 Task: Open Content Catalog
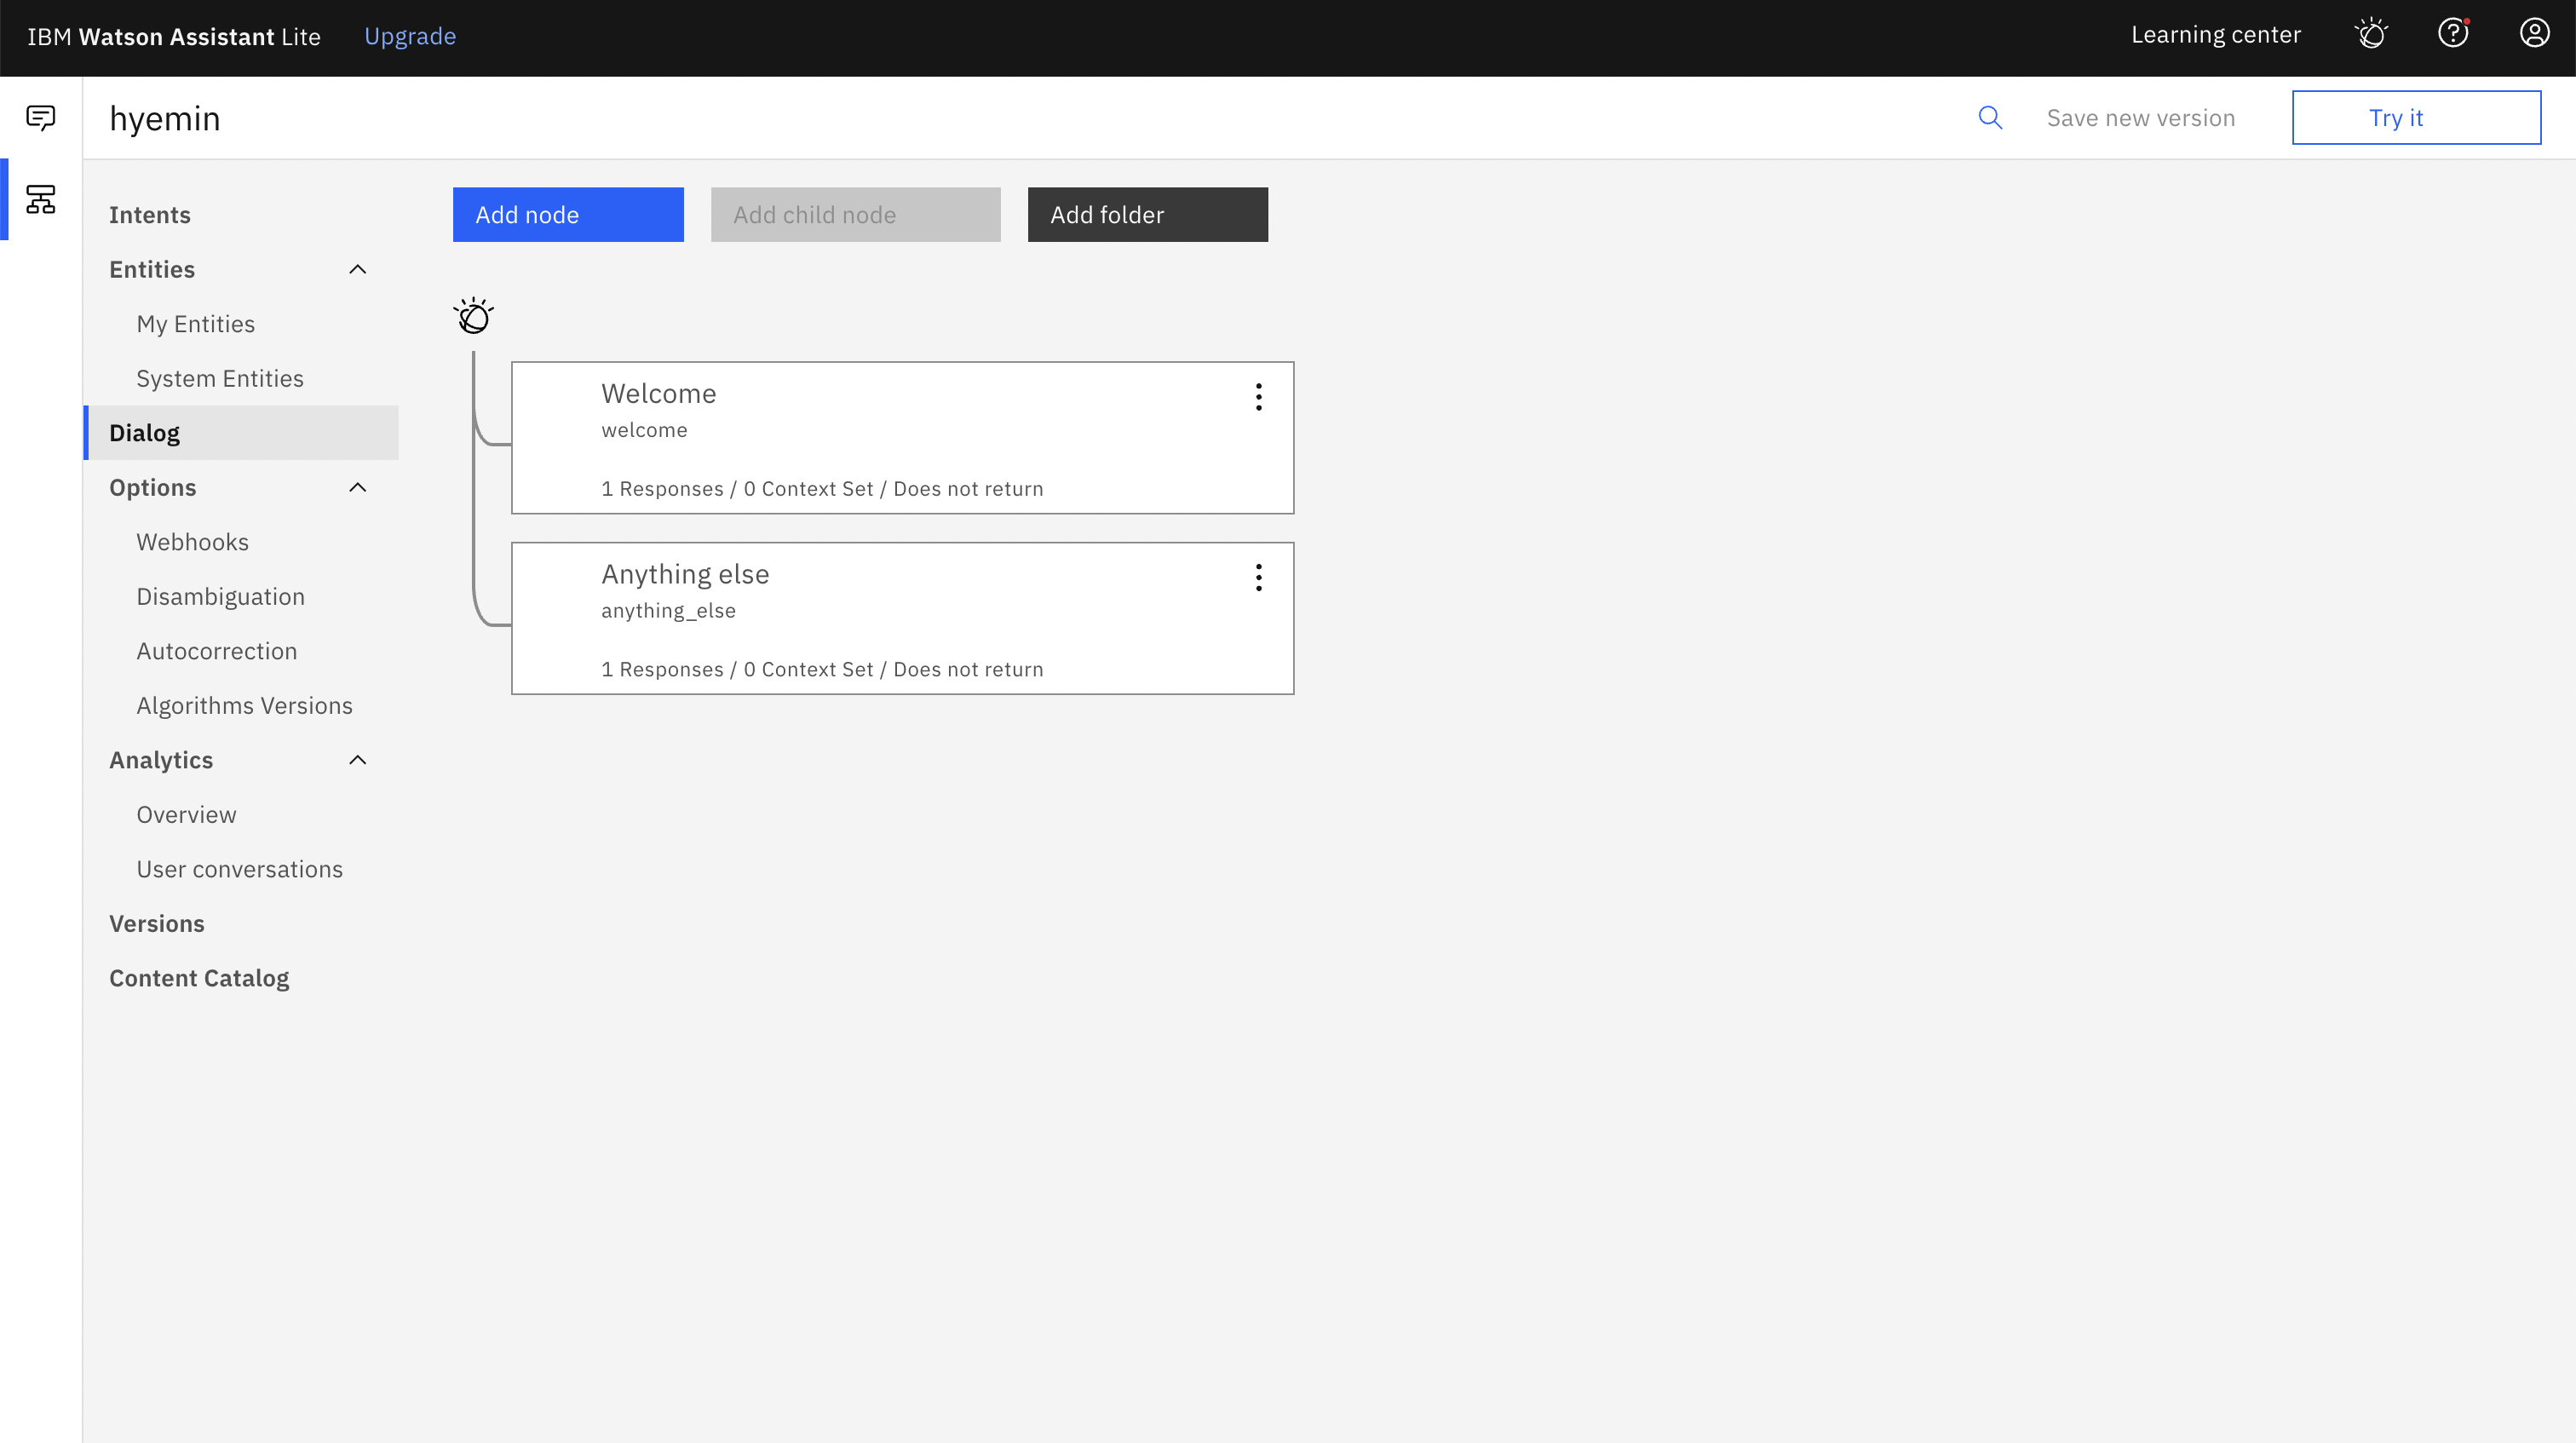(x=199, y=978)
